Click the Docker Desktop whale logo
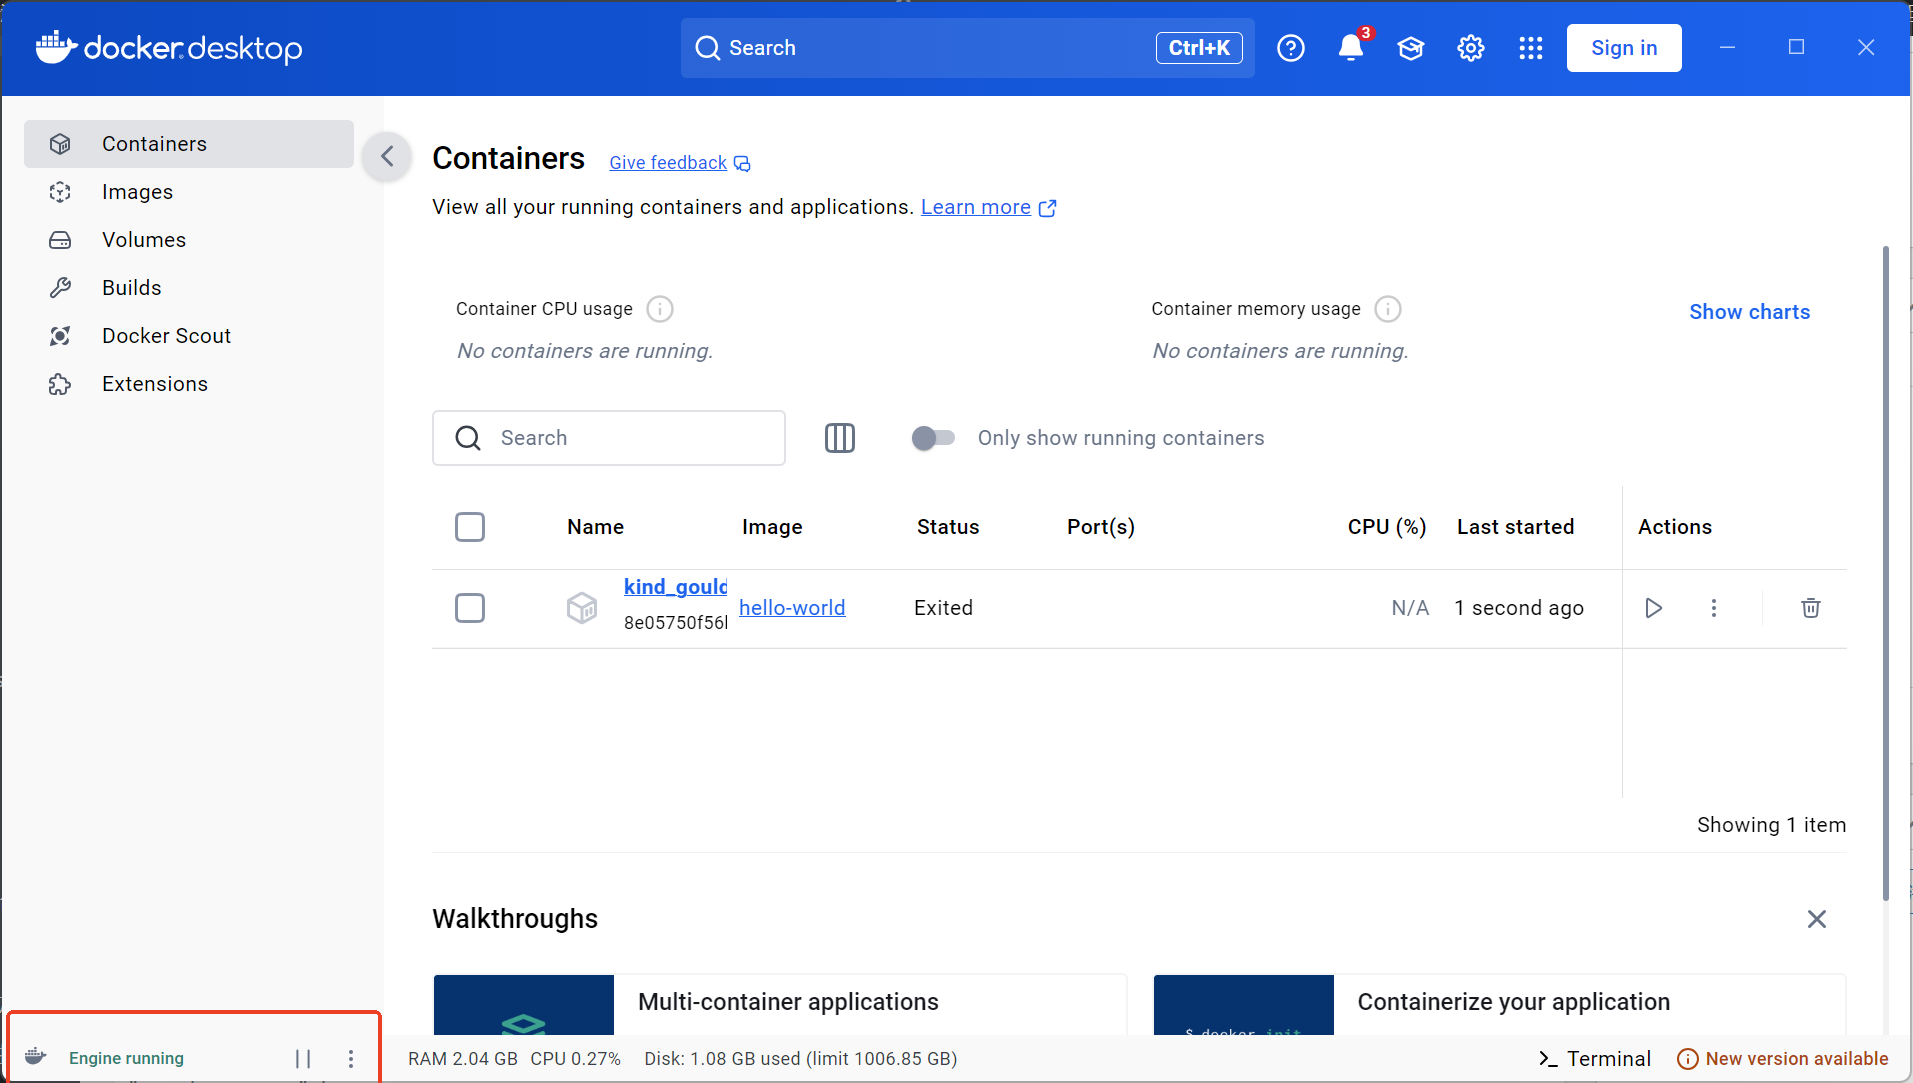1913x1083 pixels. tap(168, 48)
